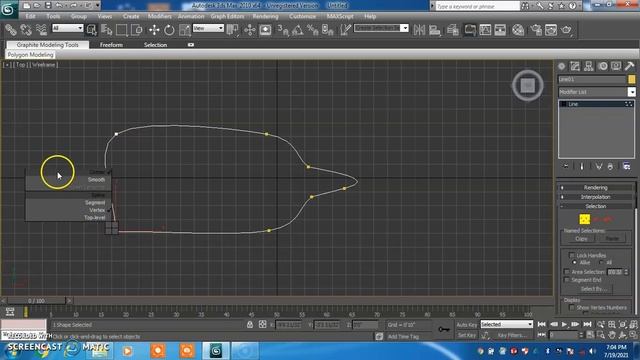Image resolution: width=640 pixels, height=360 pixels.
Task: Click the object color swatch beside Line01
Action: click(632, 79)
